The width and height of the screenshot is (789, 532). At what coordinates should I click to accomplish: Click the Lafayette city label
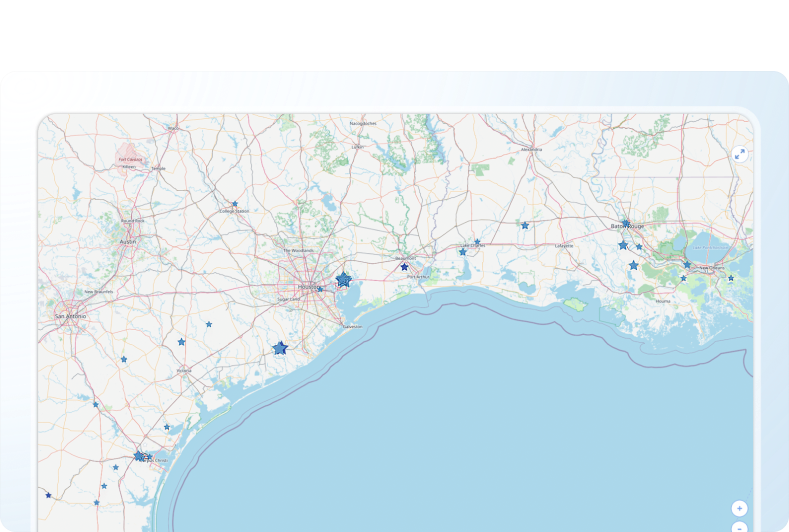565,245
